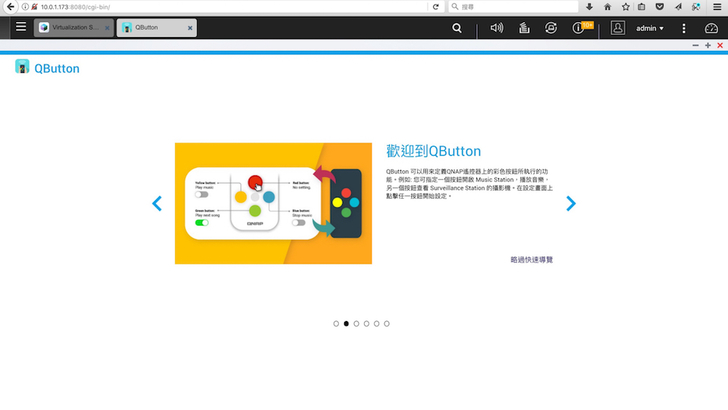
Task: Click the 略過快速導覽 skip tour link
Action: click(531, 259)
